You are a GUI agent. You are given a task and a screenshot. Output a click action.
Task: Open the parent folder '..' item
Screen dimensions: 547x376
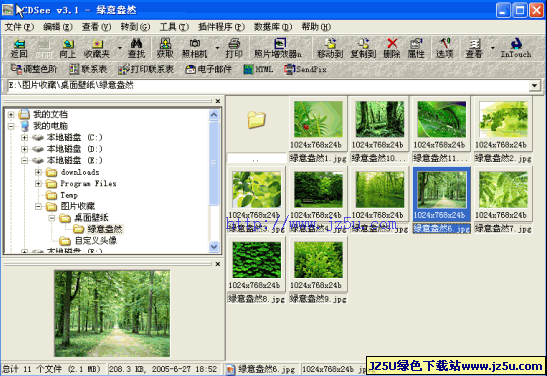pyautogui.click(x=256, y=130)
